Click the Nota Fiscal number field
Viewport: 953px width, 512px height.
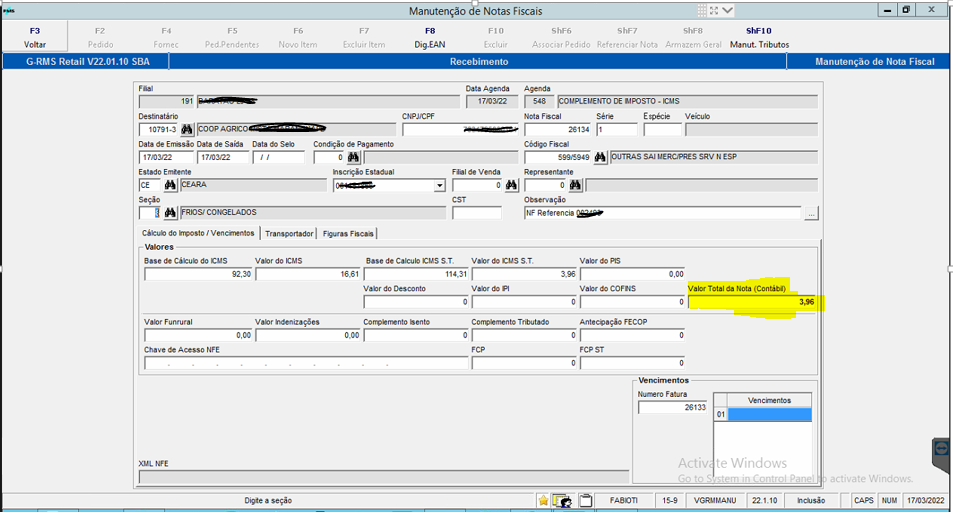tap(558, 130)
